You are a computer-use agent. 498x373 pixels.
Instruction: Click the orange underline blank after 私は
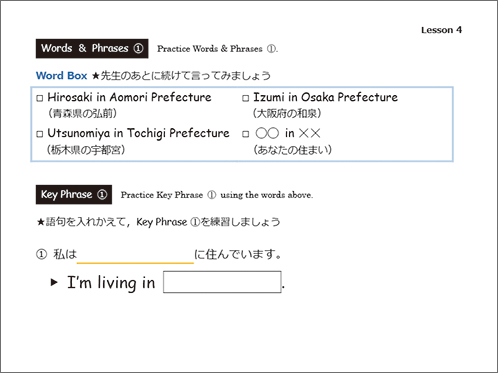tap(135, 263)
